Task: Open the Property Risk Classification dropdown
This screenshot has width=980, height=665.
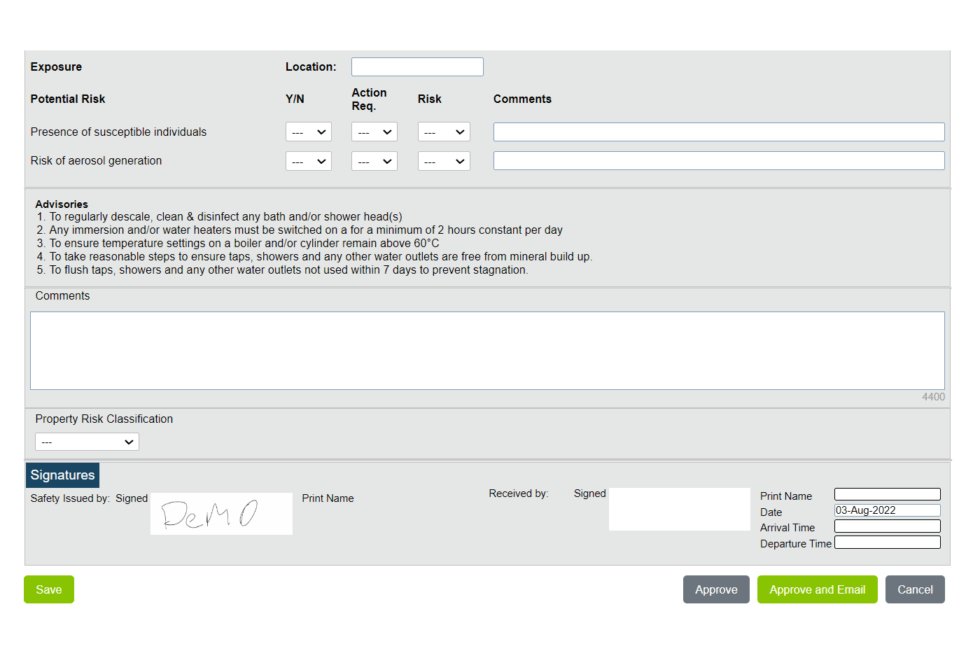Action: (86, 441)
